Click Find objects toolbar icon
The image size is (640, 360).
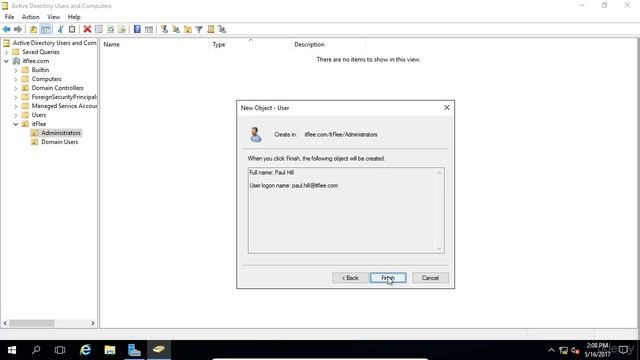click(211, 29)
